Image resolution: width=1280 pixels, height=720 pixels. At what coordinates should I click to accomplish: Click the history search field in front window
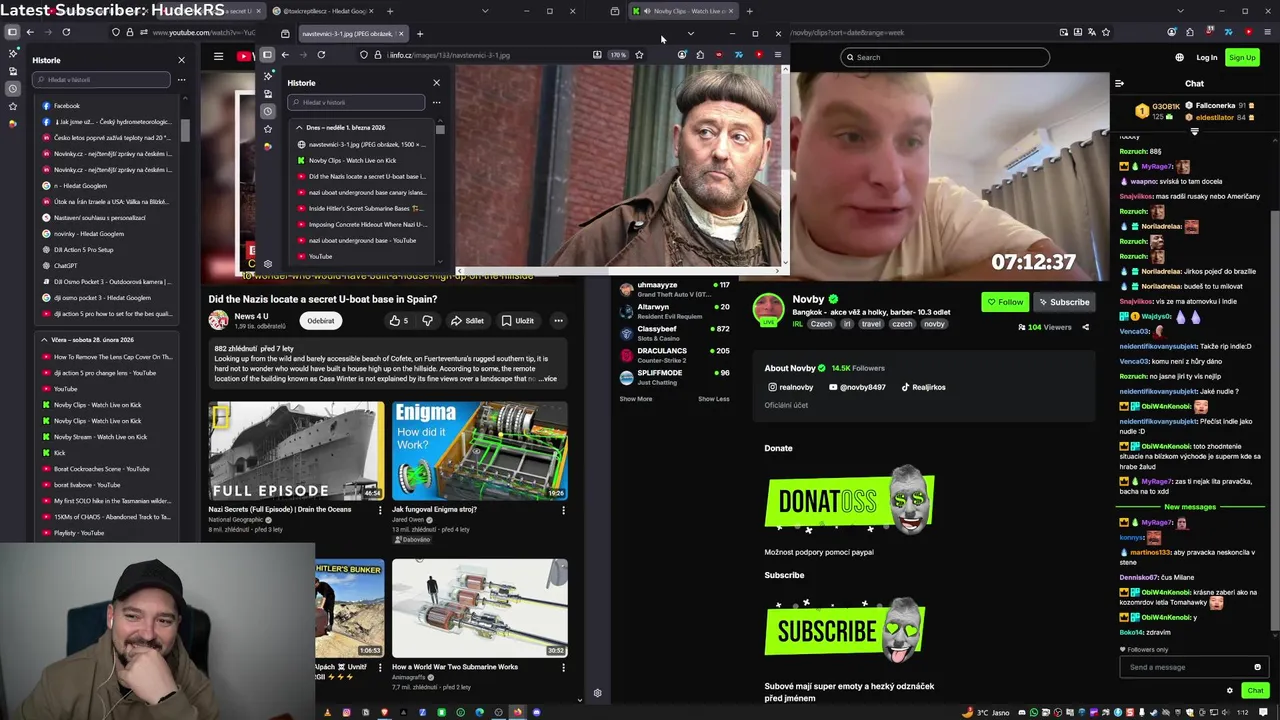(x=356, y=102)
